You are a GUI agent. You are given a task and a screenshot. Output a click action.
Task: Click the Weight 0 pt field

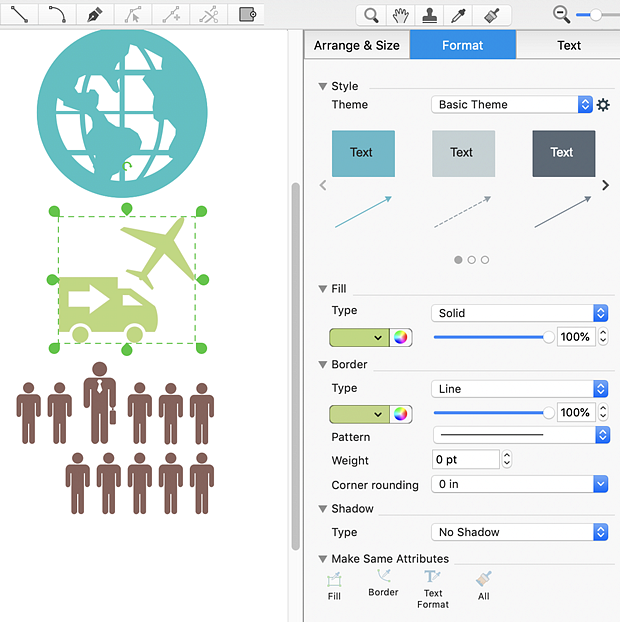465,459
